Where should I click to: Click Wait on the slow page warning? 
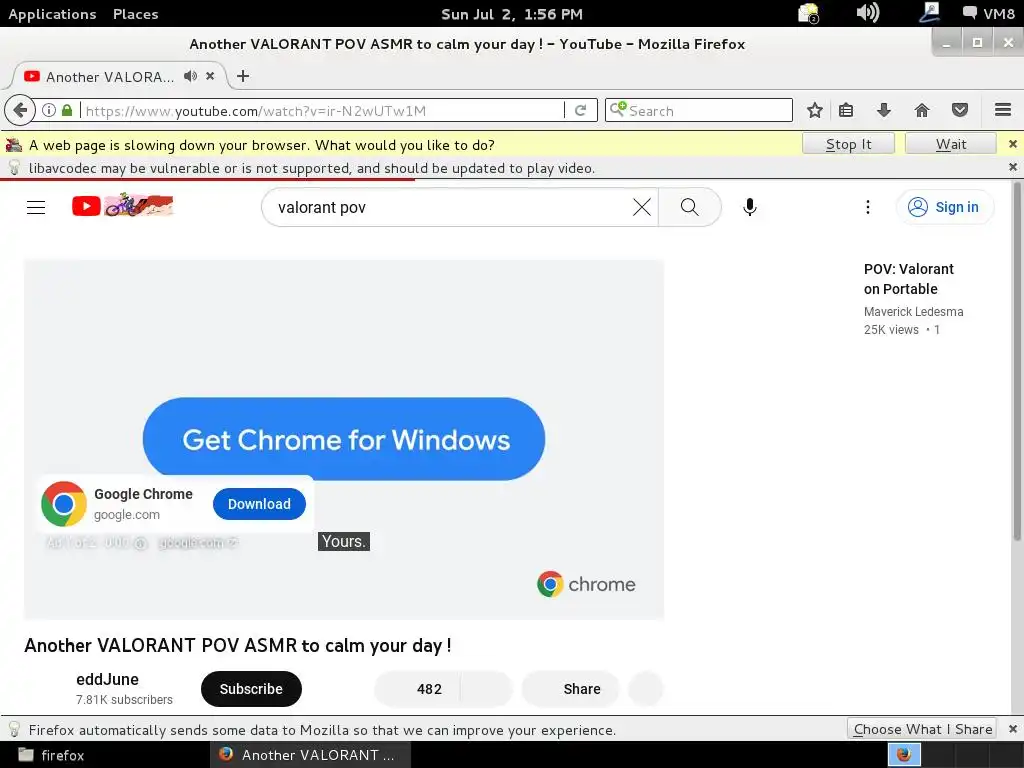tap(950, 144)
